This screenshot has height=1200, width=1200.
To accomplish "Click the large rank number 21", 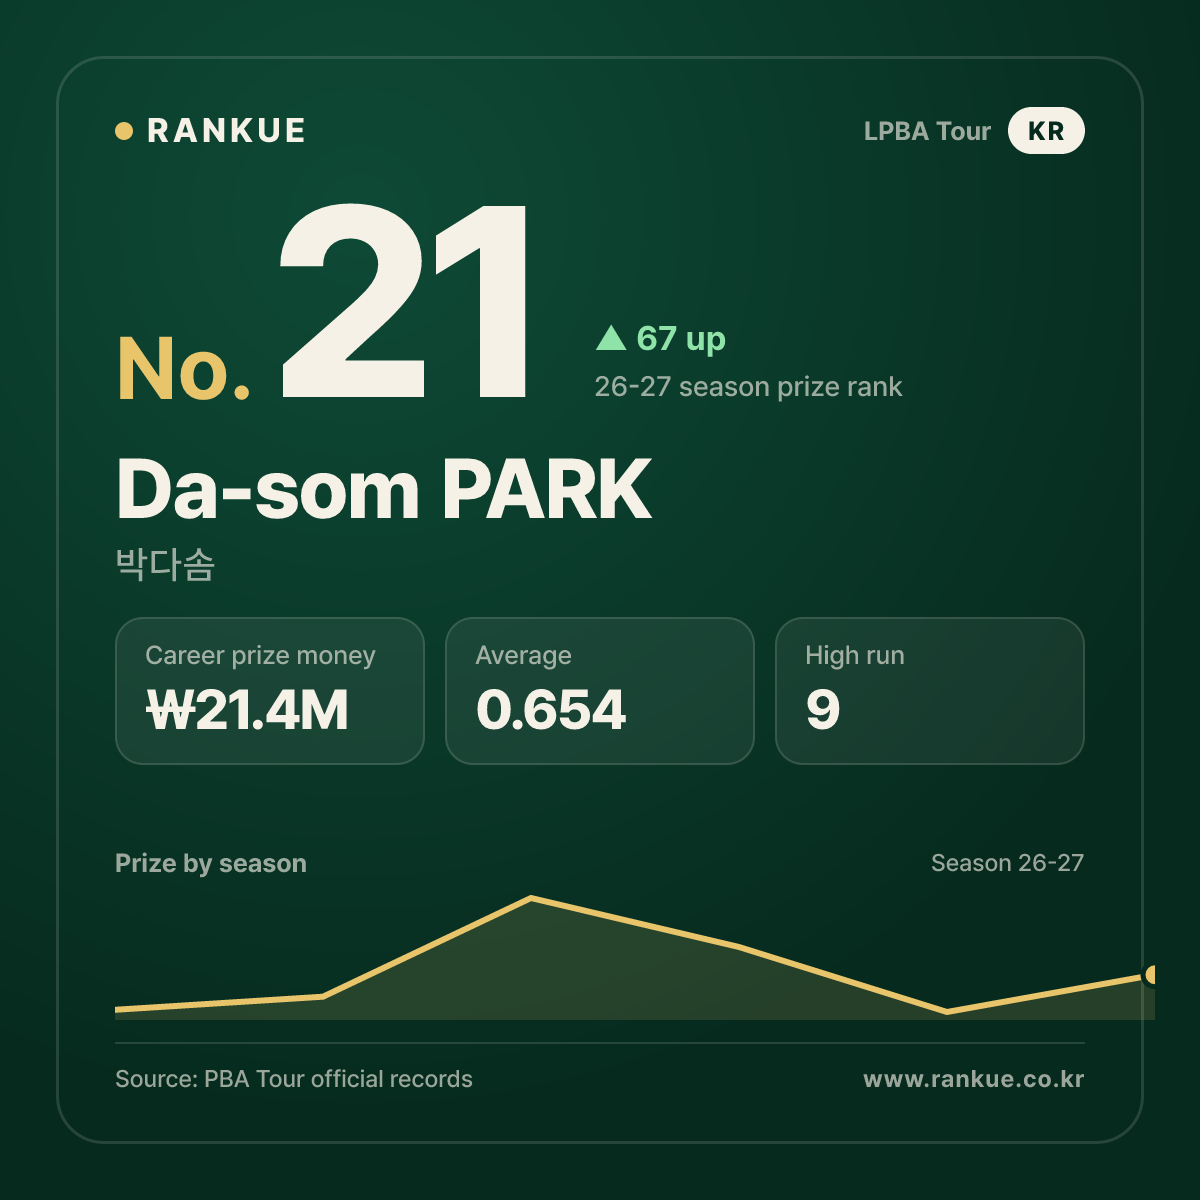I will tap(403, 302).
